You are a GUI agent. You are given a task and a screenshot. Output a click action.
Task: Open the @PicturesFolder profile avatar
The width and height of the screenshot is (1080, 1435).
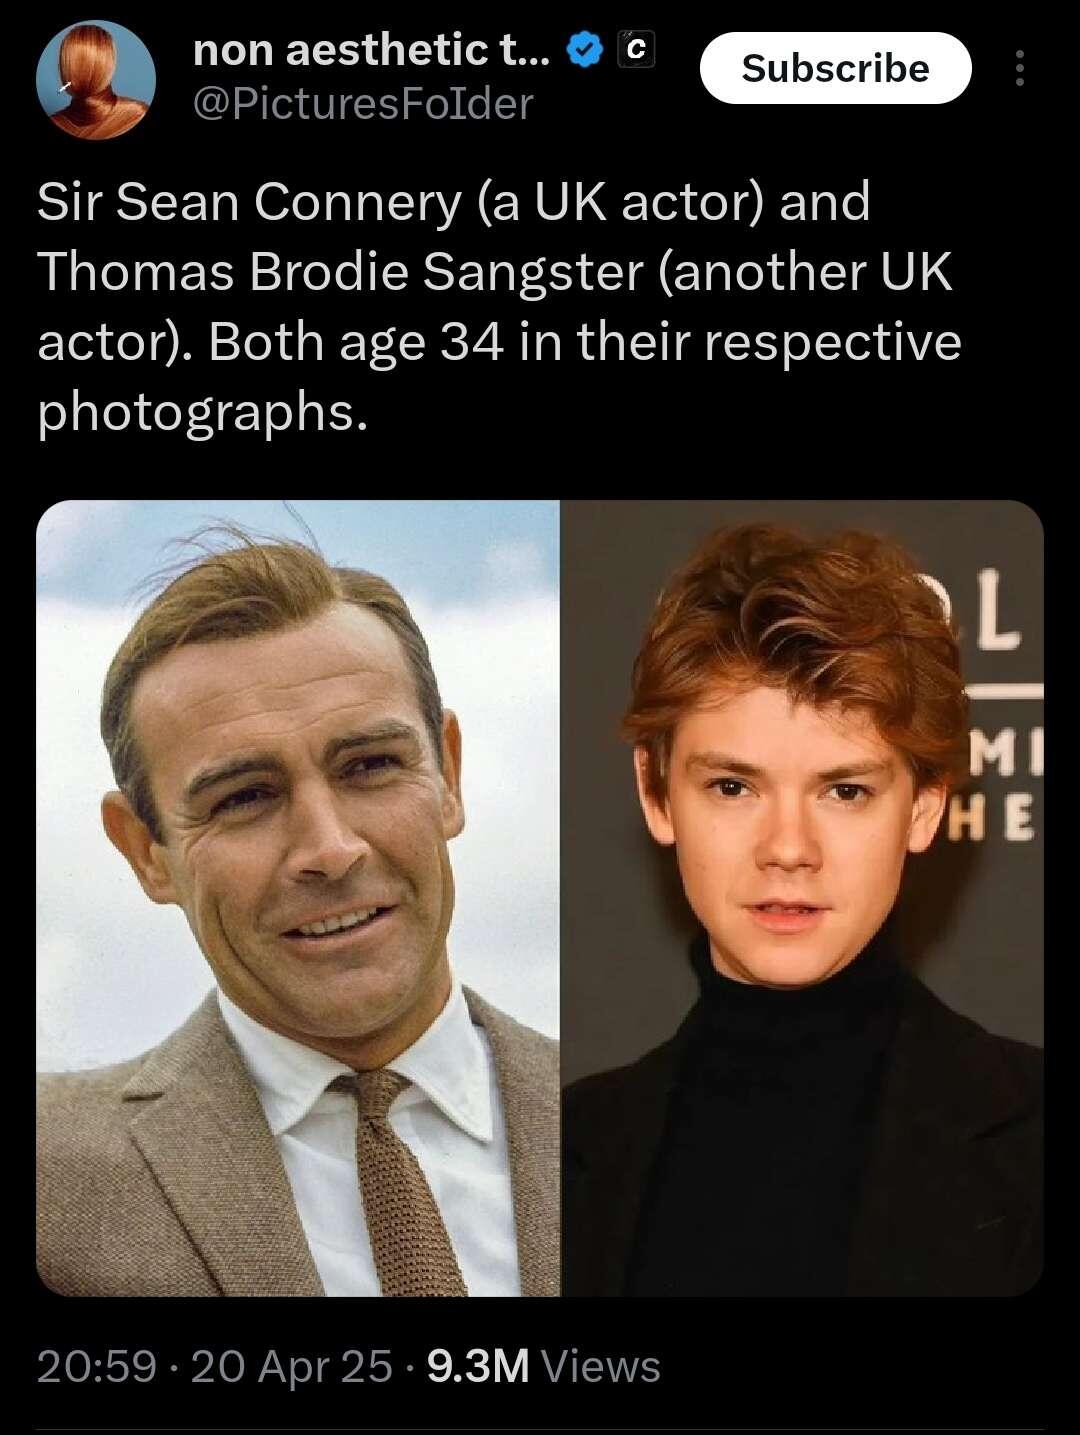[x=96, y=80]
